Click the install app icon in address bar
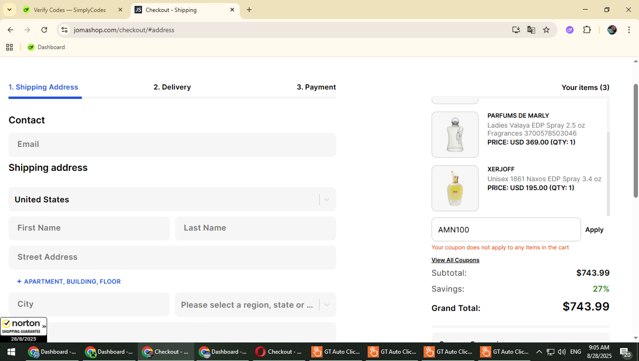 tap(516, 30)
